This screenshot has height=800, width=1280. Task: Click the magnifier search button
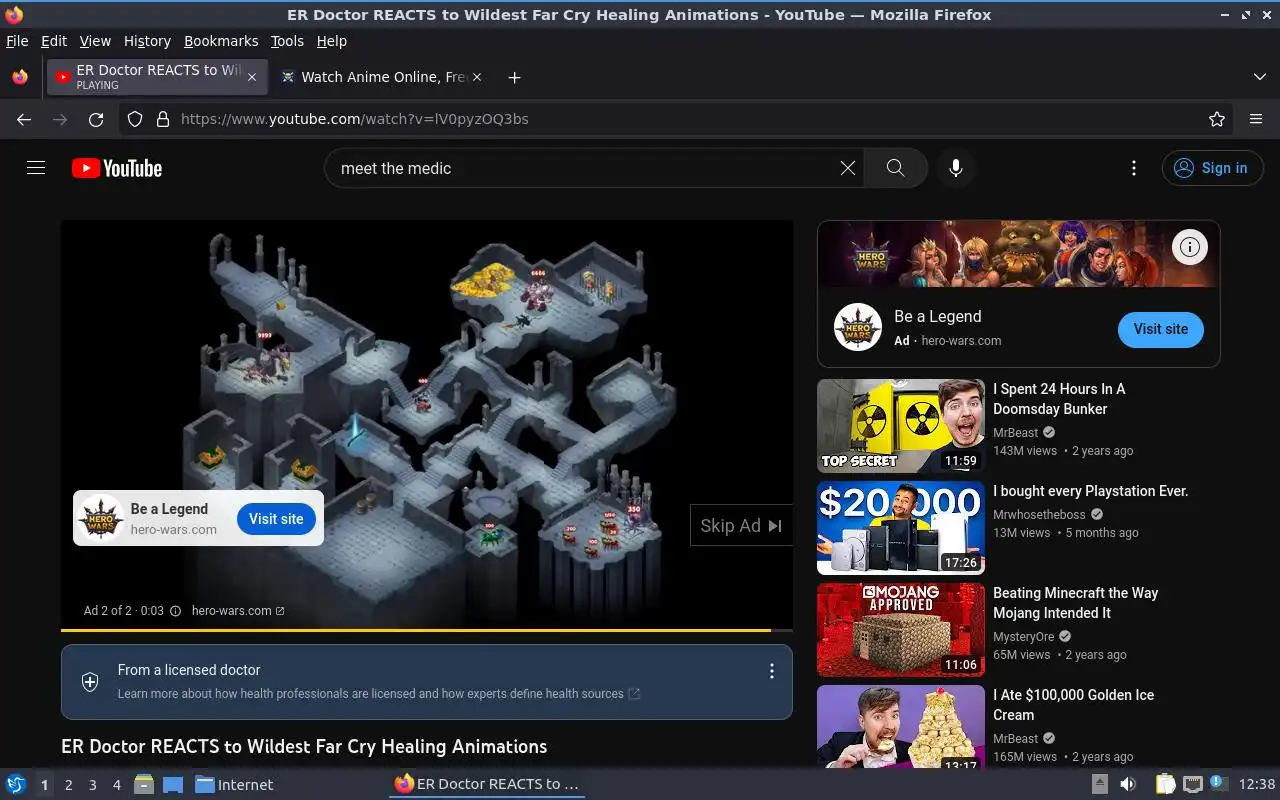pyautogui.click(x=895, y=168)
